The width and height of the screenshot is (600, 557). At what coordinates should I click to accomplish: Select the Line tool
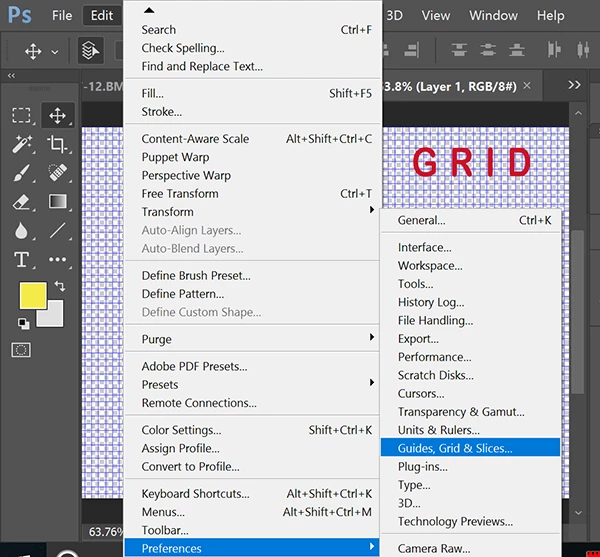(57, 231)
